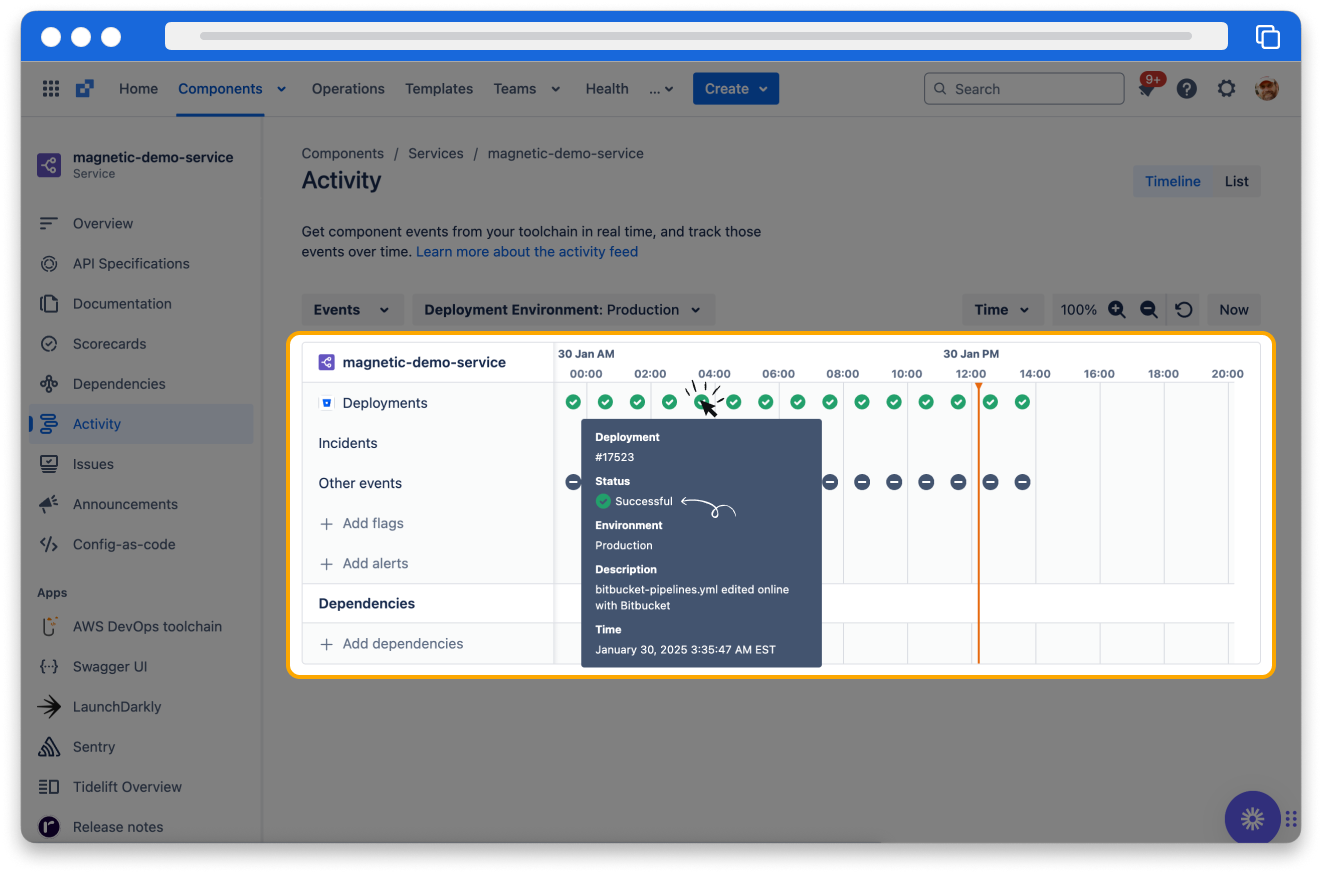Click Add dependencies
The height and width of the screenshot is (874, 1322).
point(391,643)
